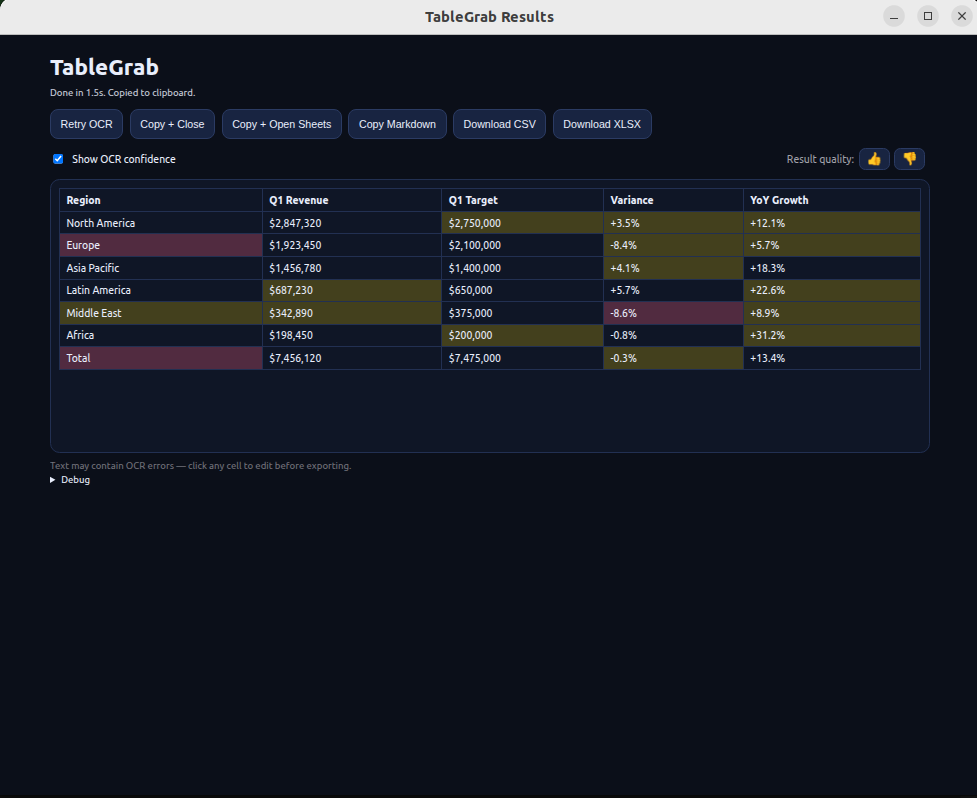Edit the low-confidence Europe cell
This screenshot has width=977, height=798.
click(x=161, y=245)
